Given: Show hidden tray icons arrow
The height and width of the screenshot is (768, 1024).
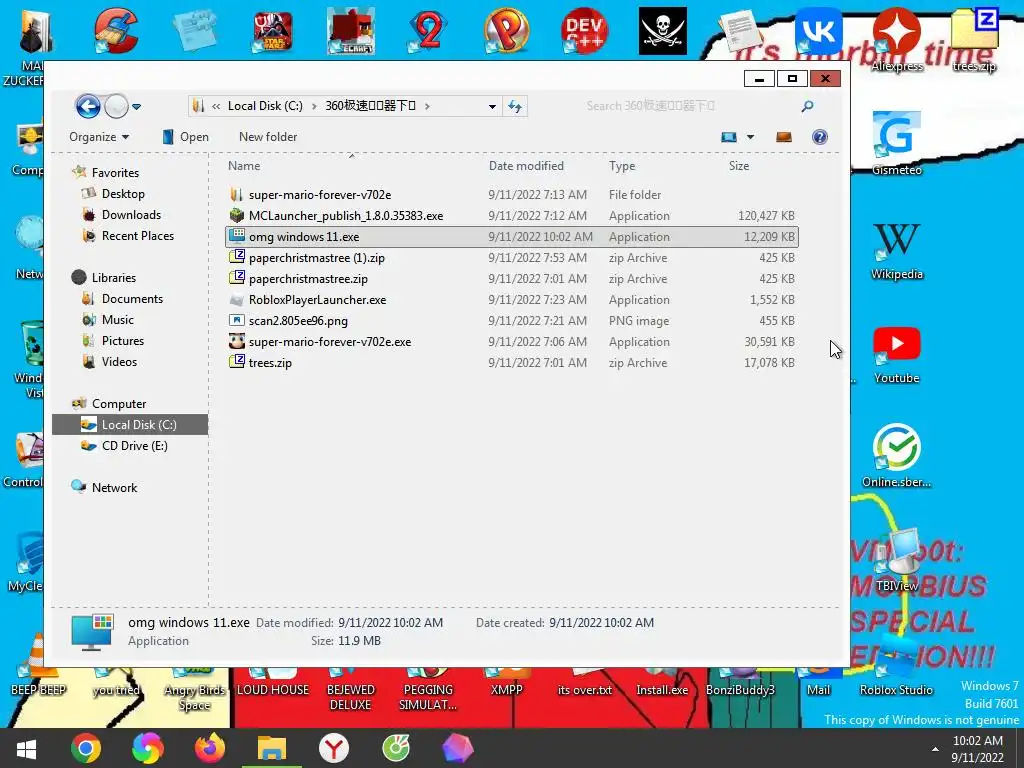Looking at the screenshot, I should [935, 749].
